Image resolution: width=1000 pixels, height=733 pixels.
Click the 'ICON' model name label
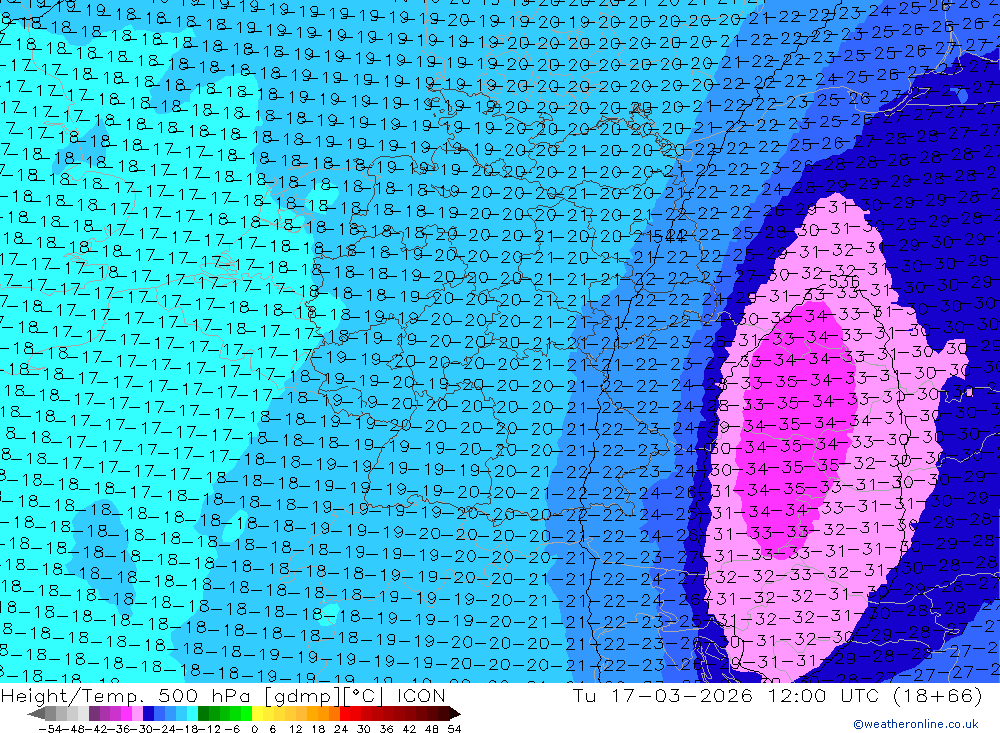421,695
